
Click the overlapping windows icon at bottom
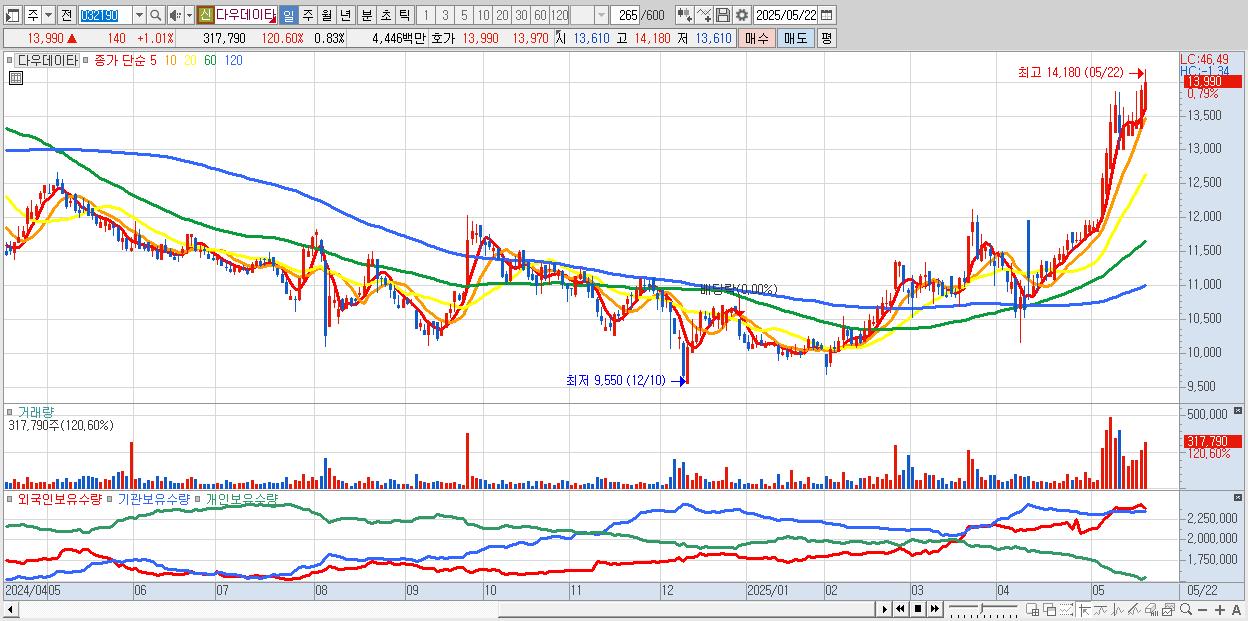[1049, 609]
